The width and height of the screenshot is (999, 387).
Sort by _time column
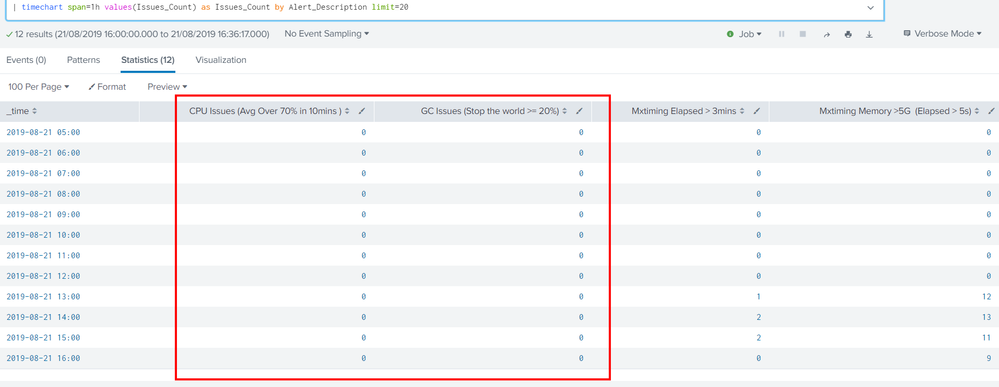(22, 111)
